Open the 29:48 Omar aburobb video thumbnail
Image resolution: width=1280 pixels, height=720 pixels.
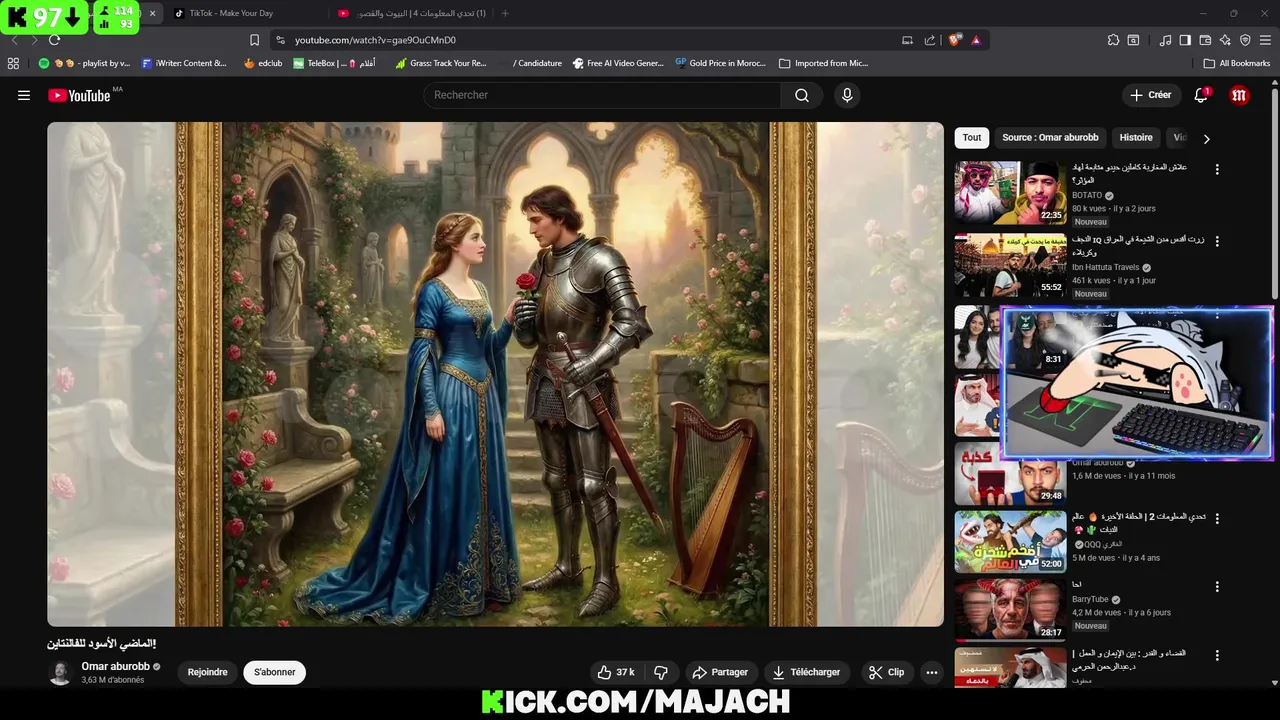(1010, 474)
